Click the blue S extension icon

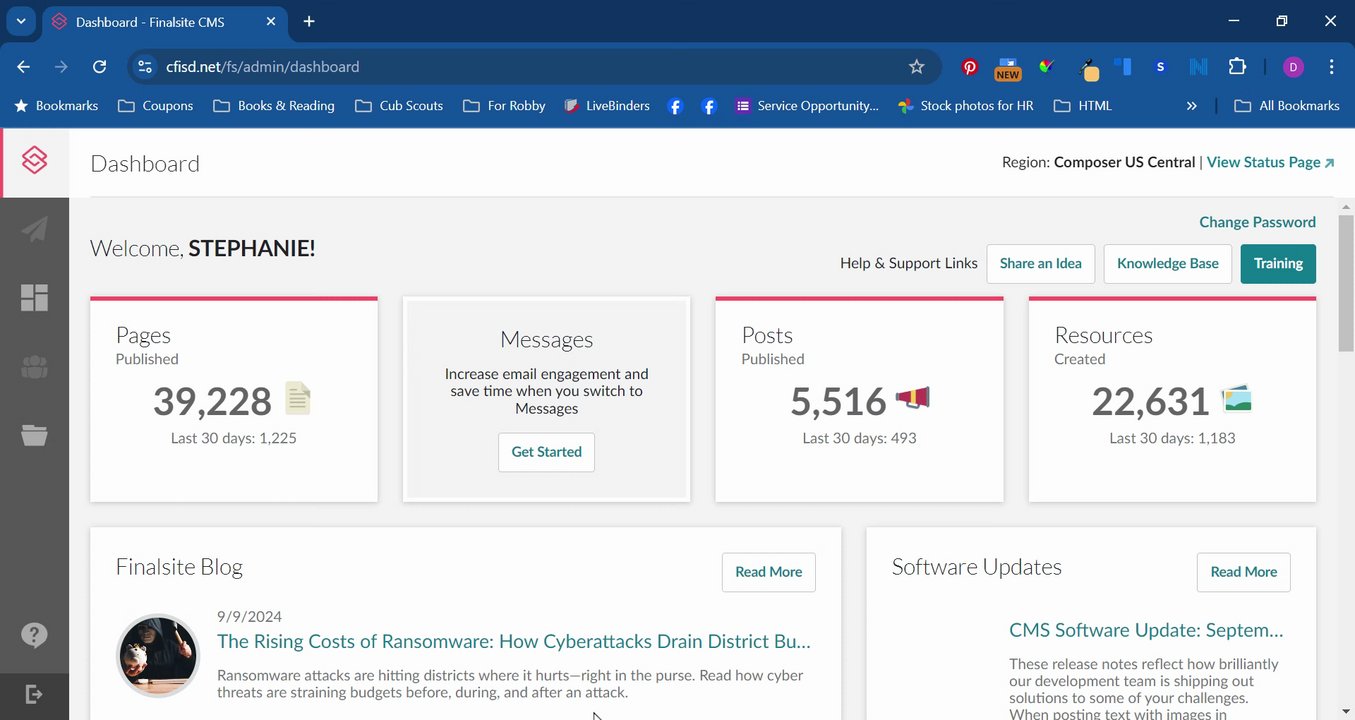1160,67
